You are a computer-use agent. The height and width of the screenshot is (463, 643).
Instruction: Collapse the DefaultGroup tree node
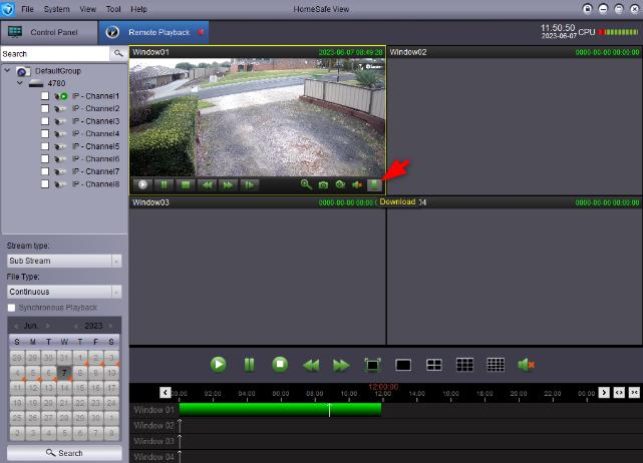[x=8, y=71]
